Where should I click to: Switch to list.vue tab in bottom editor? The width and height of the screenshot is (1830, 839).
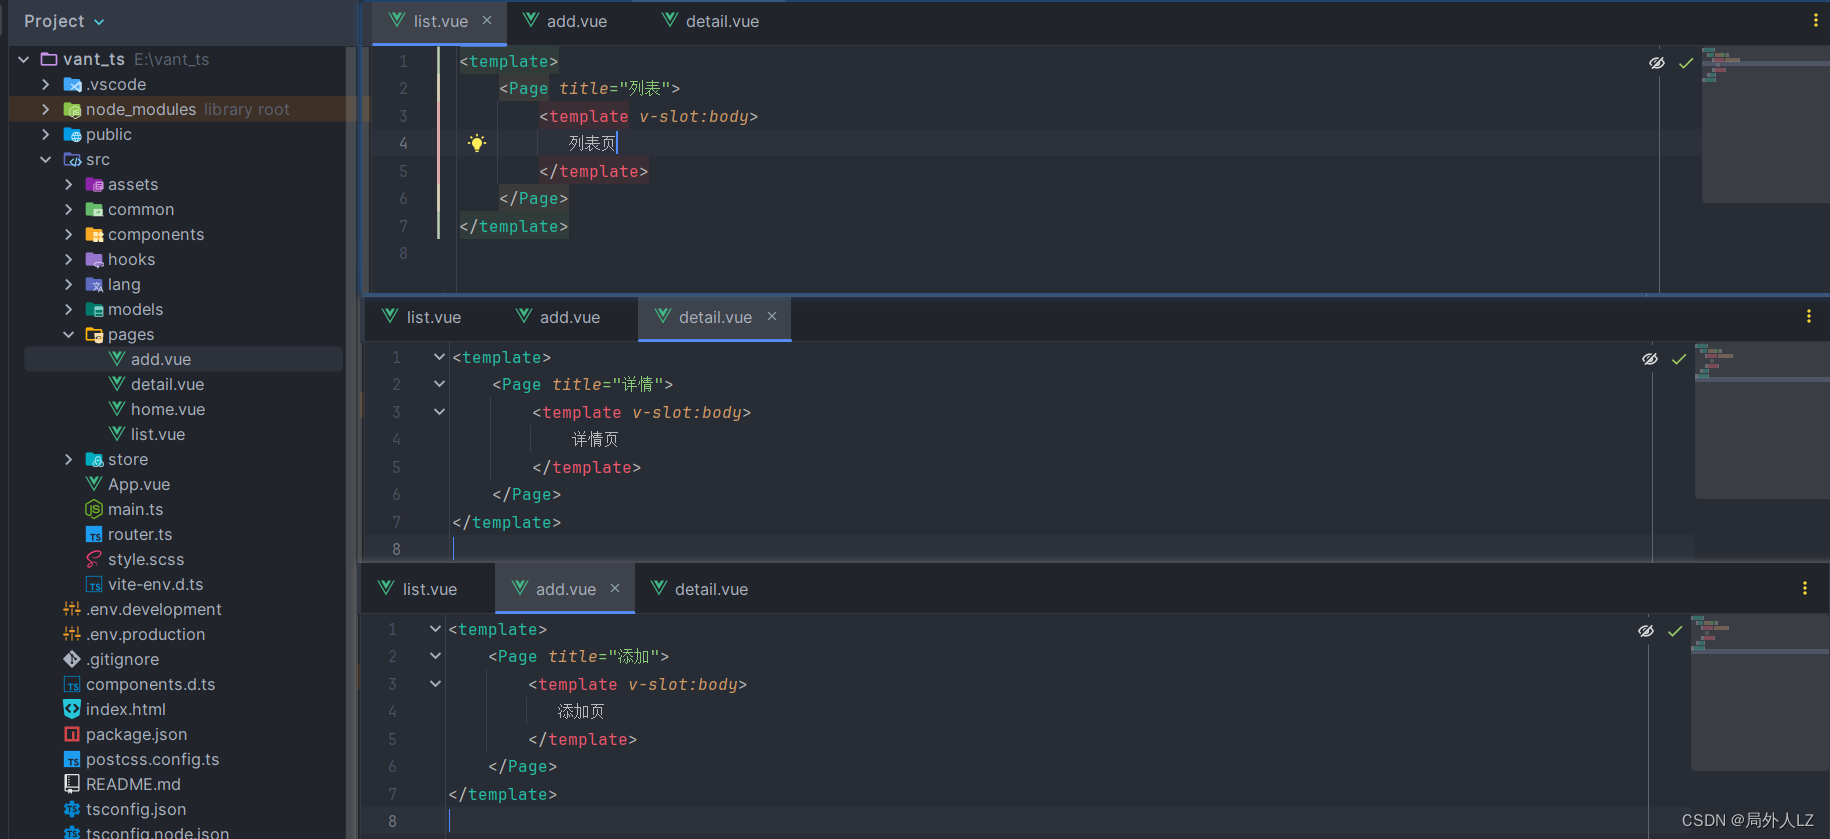pos(418,590)
